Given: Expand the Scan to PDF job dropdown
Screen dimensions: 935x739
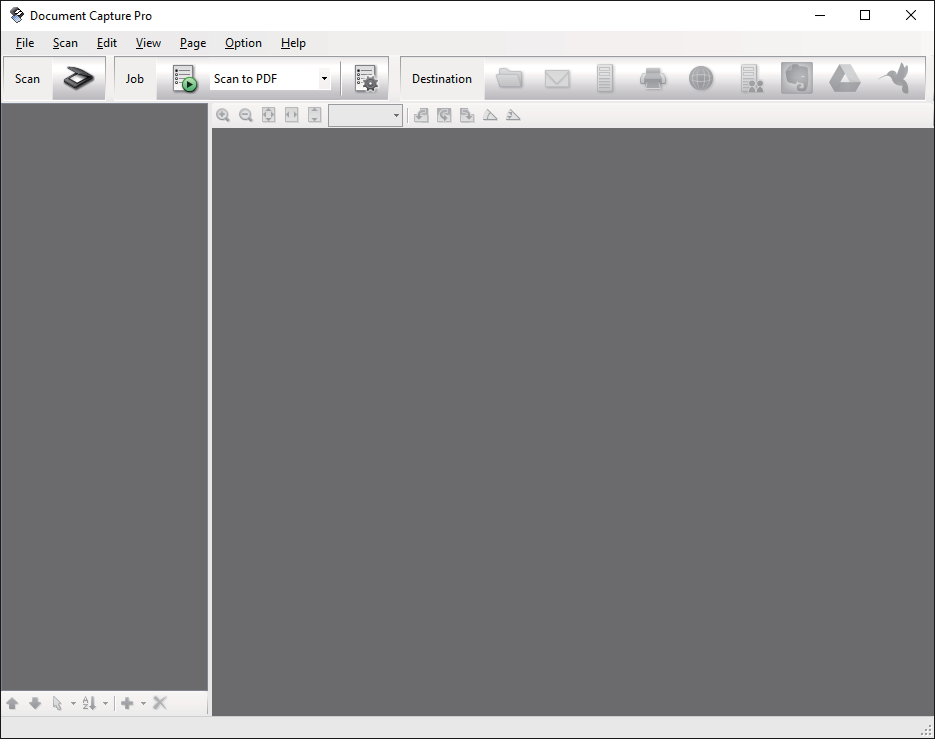Looking at the screenshot, I should pos(324,78).
